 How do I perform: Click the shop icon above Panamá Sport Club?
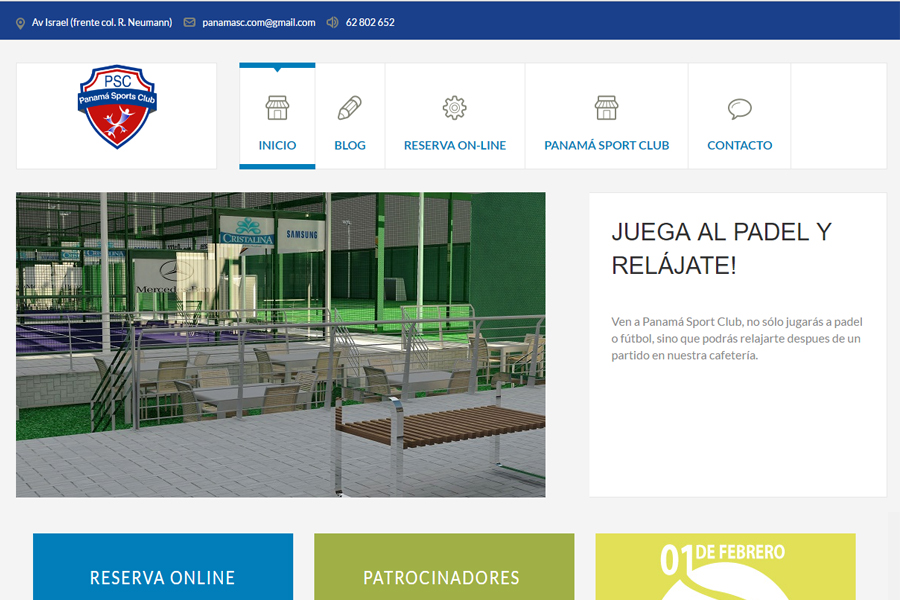tap(606, 108)
